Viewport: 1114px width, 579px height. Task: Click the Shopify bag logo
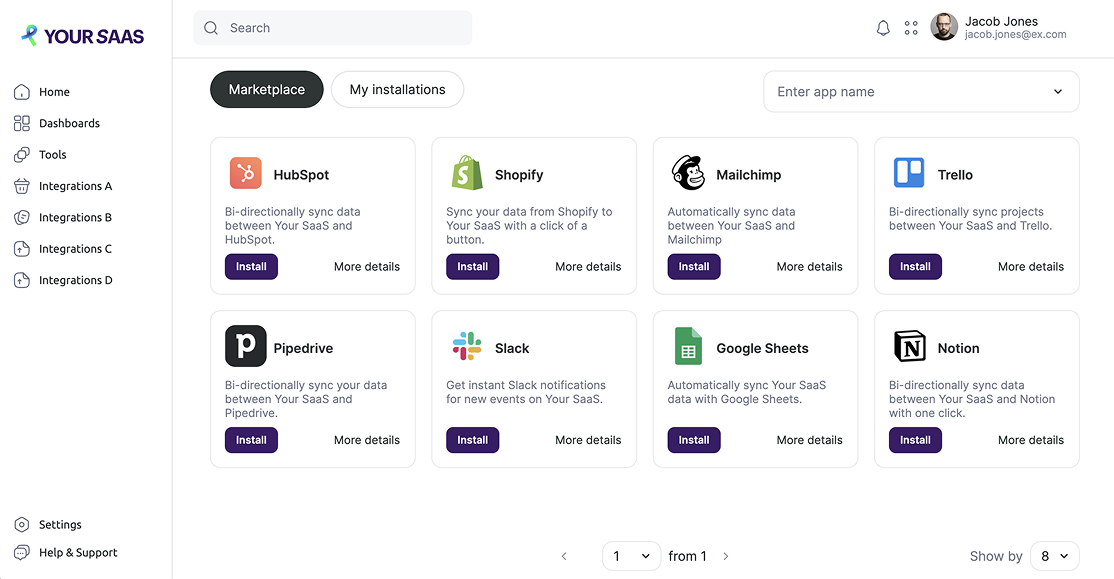(467, 173)
